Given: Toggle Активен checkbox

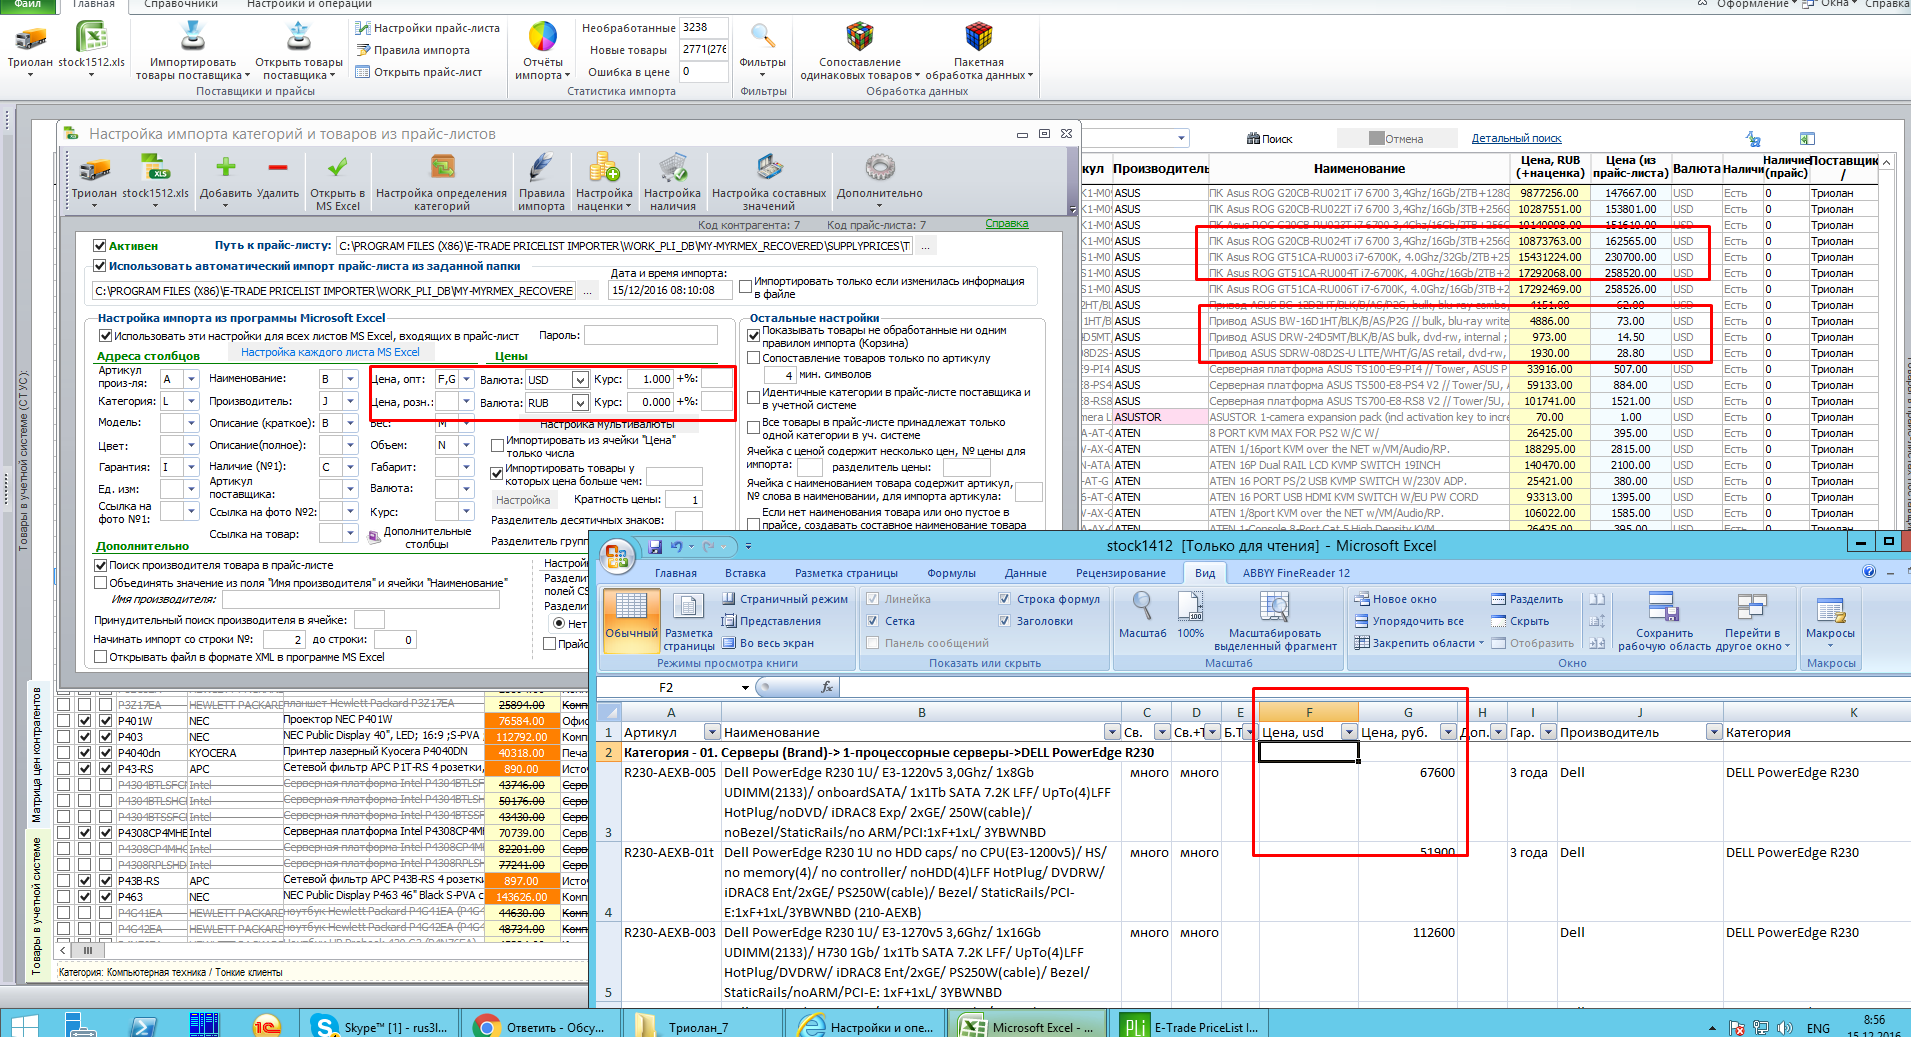Looking at the screenshot, I should click(100, 246).
